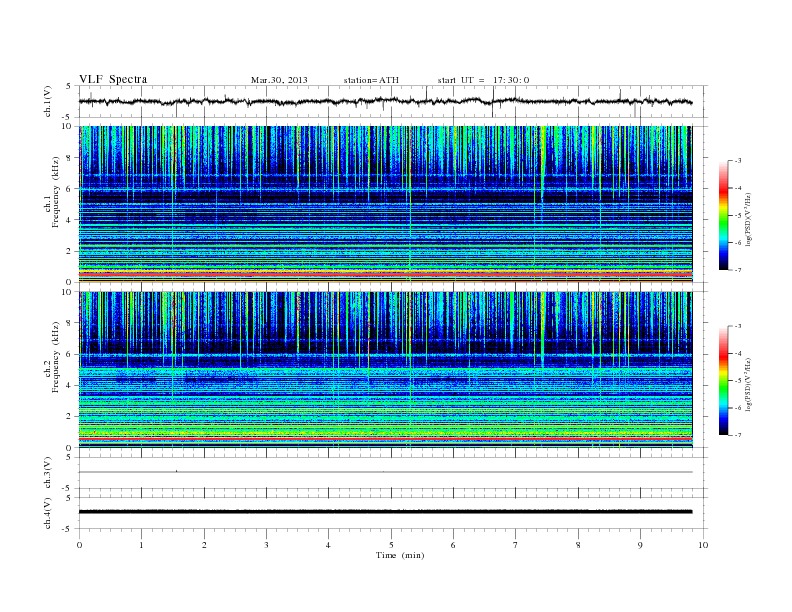Click the log(PSD) label beside ch.1 color bar
The image size is (792, 612).
tap(748, 219)
